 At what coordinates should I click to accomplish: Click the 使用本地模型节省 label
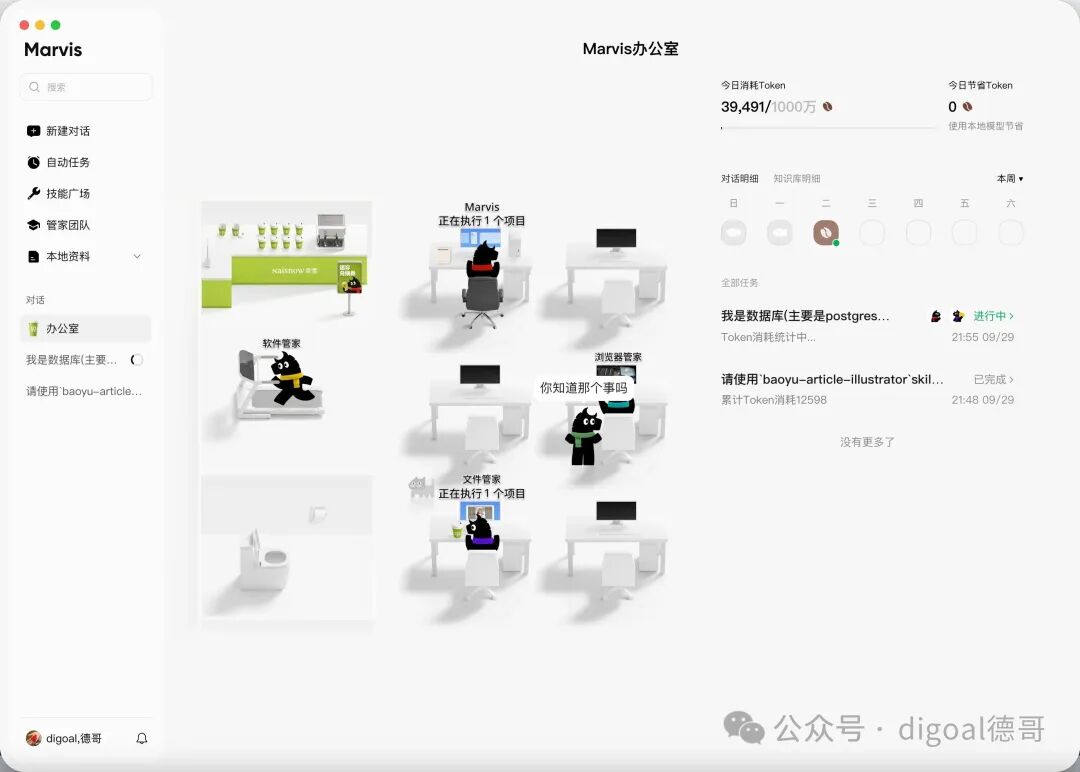coord(986,126)
